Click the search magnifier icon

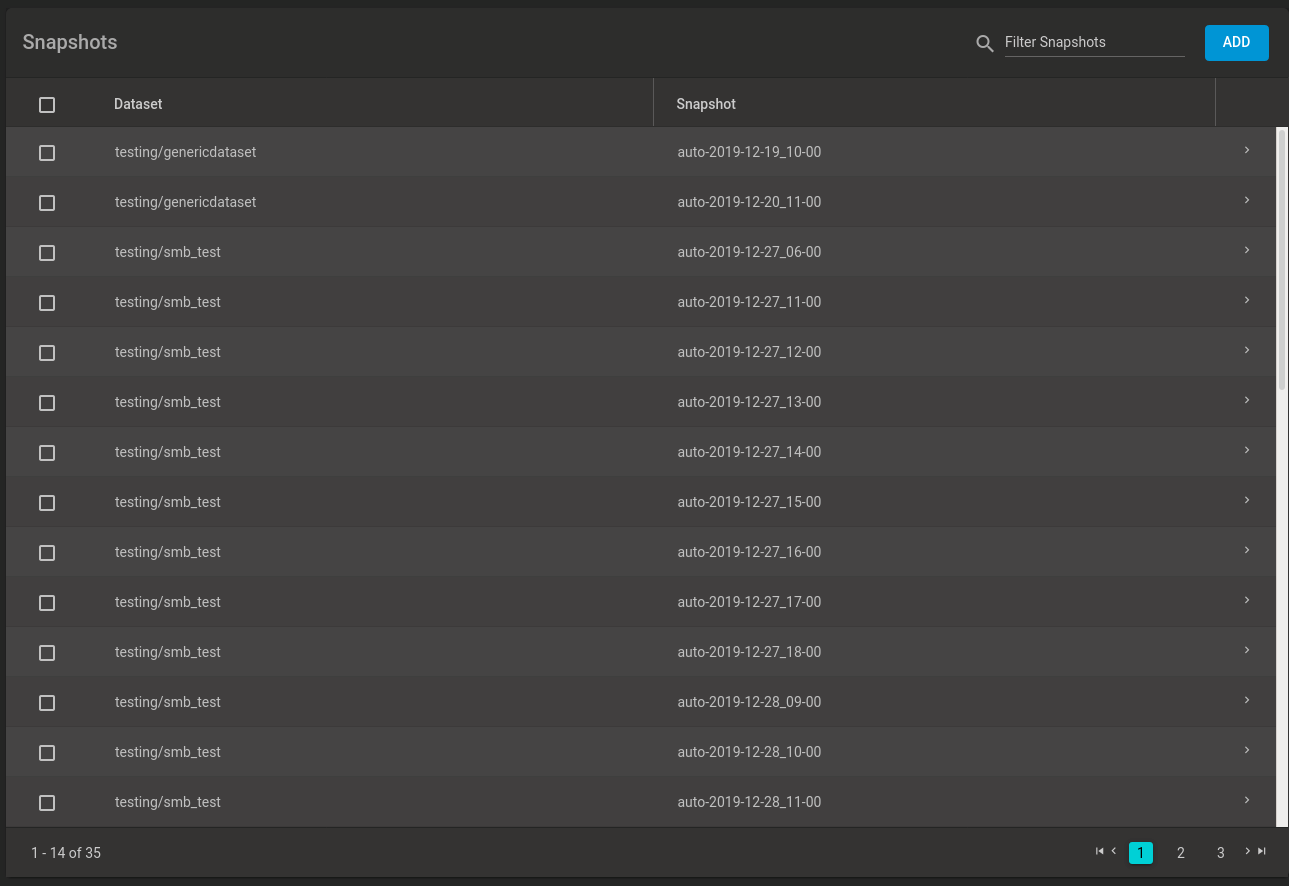pos(985,43)
